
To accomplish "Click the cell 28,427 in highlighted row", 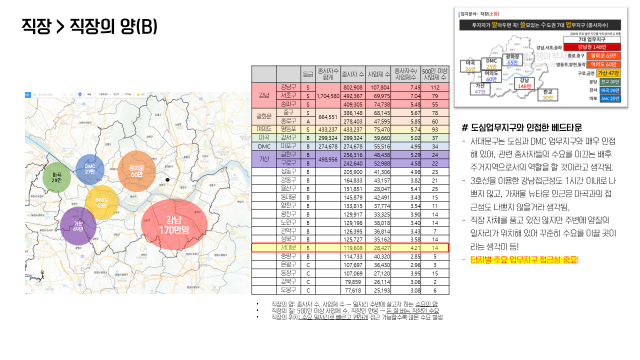I will click(378, 247).
